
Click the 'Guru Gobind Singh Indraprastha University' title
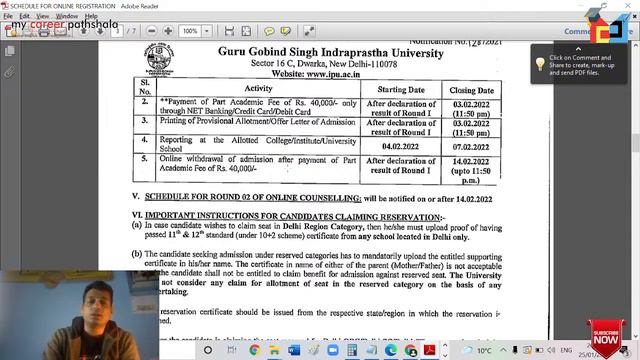(330, 53)
